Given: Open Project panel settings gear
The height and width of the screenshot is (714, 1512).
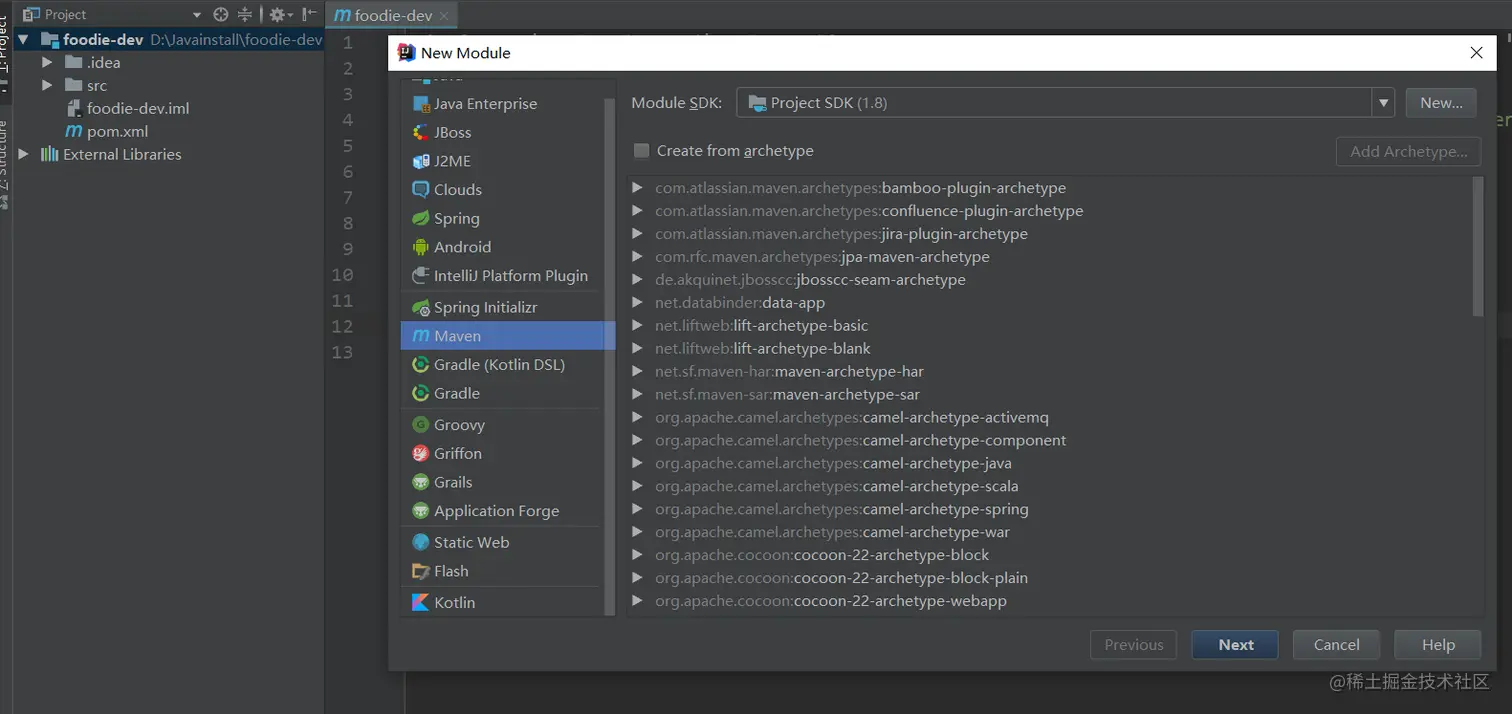Looking at the screenshot, I should 279,14.
